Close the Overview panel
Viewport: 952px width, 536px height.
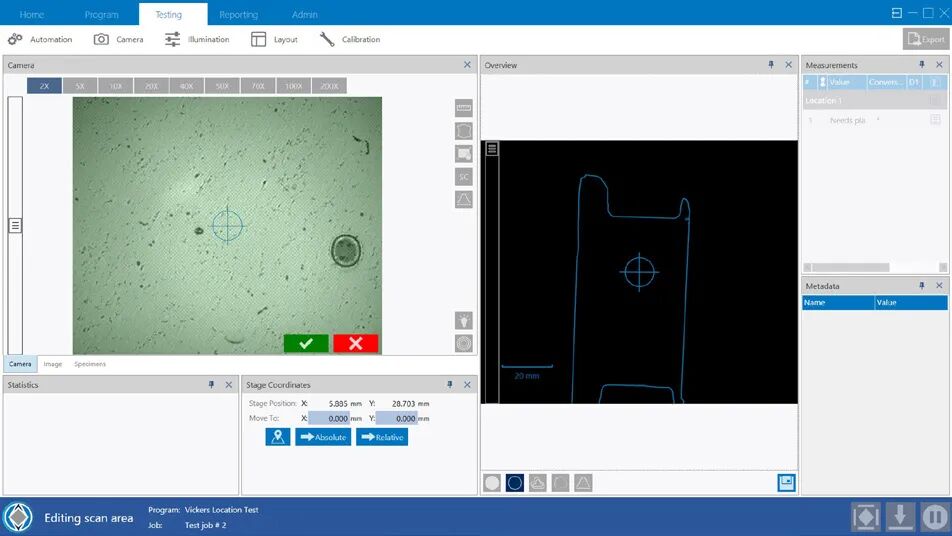(x=789, y=65)
